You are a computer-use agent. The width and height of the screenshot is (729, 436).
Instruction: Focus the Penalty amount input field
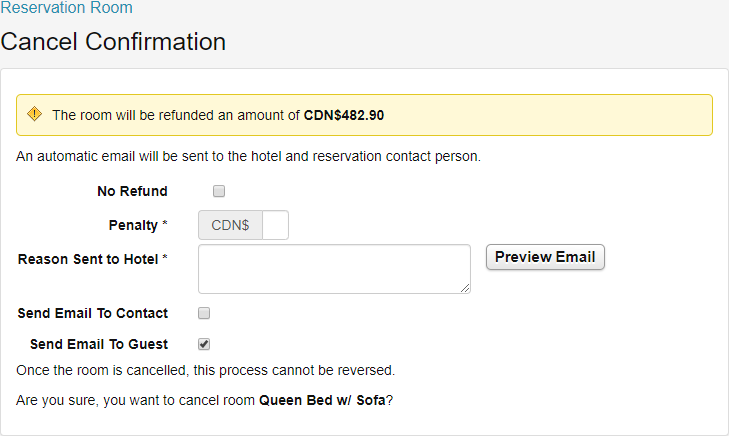click(x=275, y=225)
